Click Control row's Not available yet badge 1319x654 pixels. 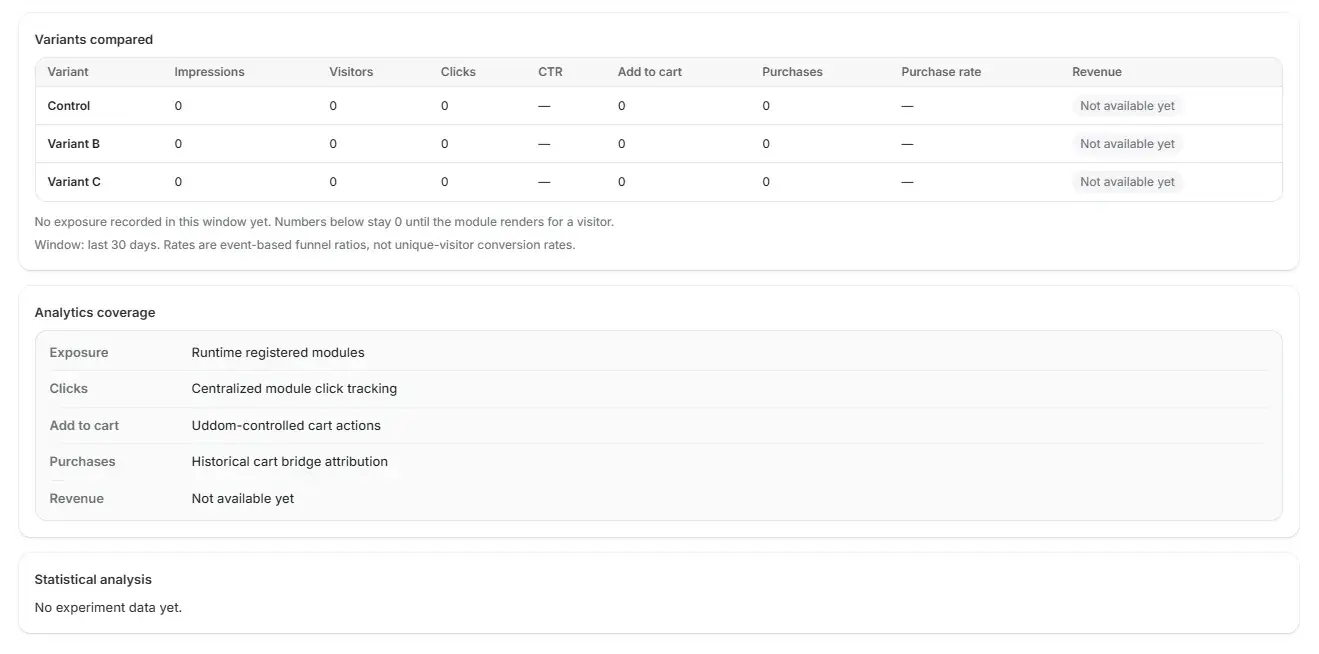pos(1127,106)
